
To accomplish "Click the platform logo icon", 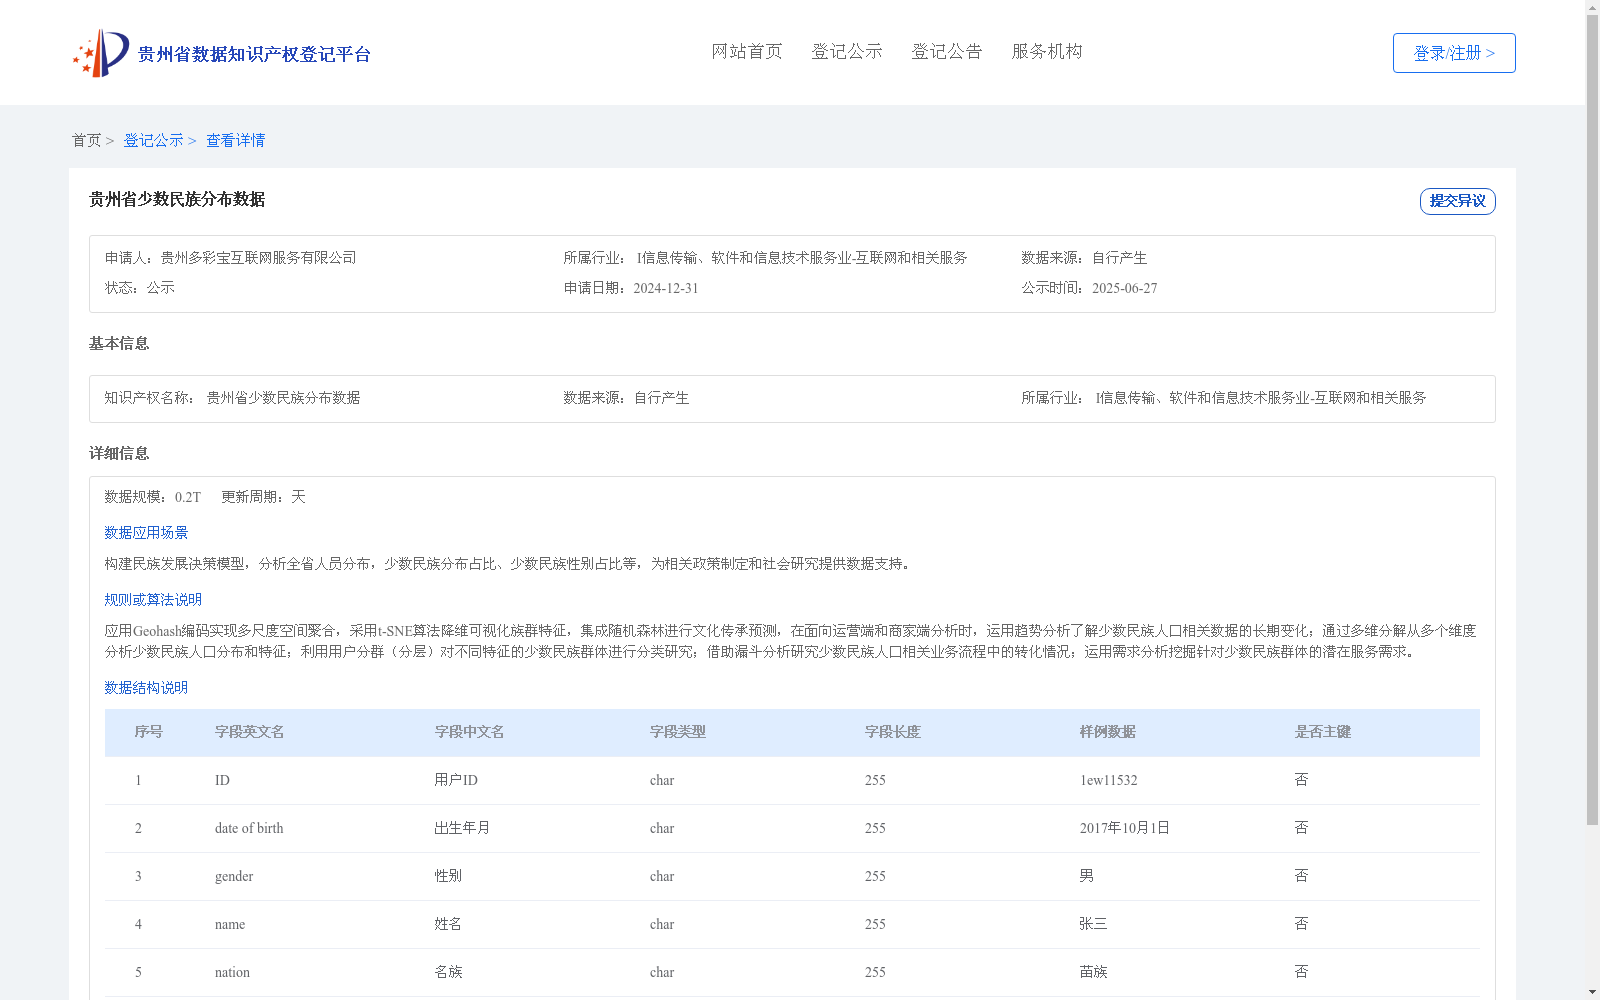I will [101, 53].
